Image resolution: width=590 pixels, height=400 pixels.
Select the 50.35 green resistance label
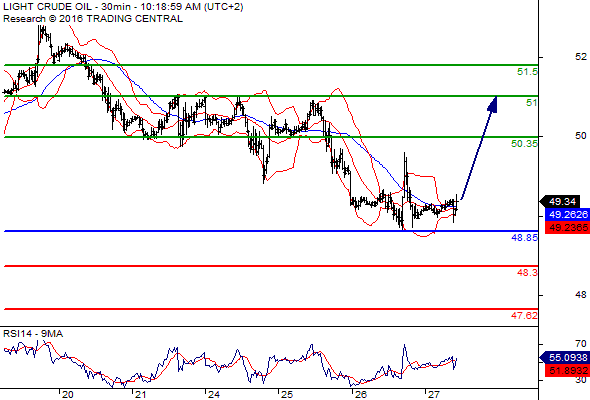click(524, 143)
